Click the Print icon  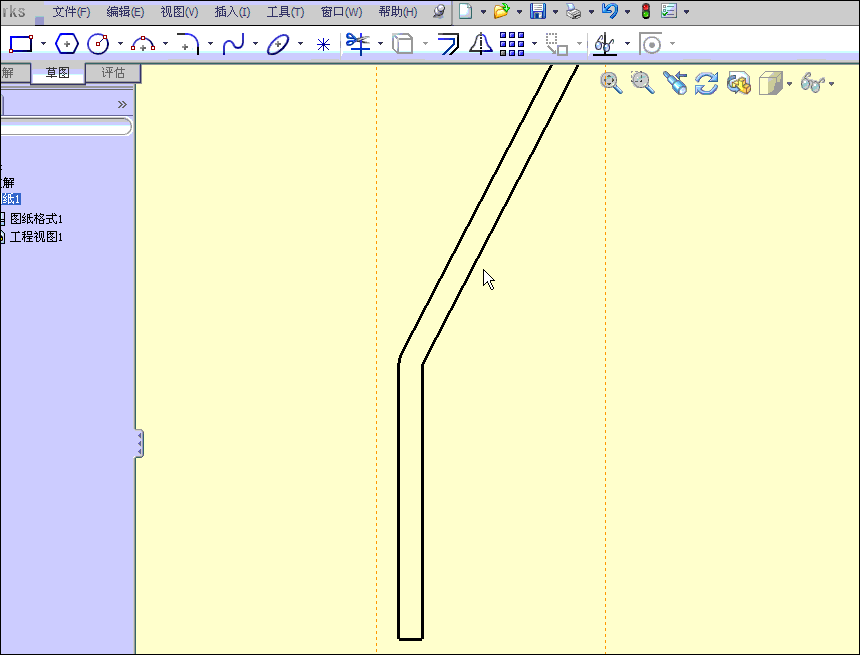[574, 11]
